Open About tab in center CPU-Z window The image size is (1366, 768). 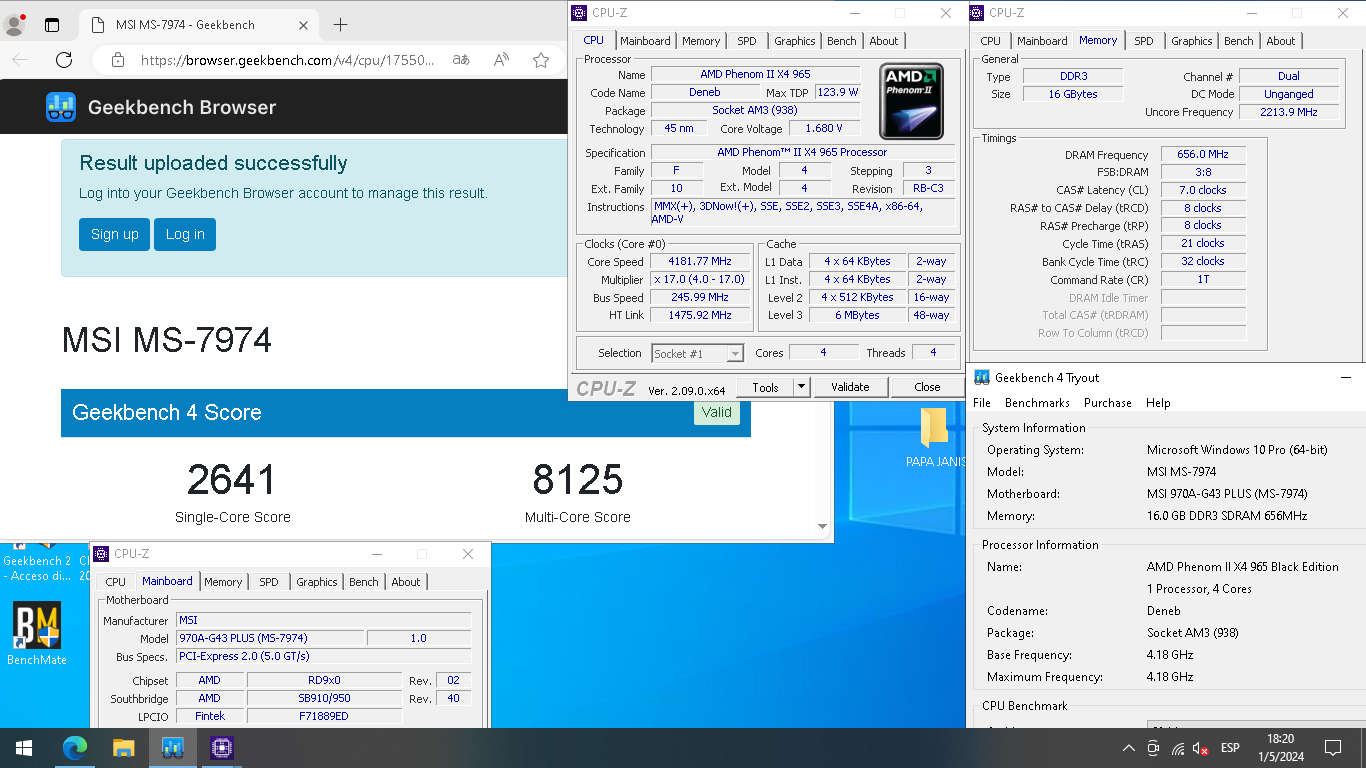point(884,41)
